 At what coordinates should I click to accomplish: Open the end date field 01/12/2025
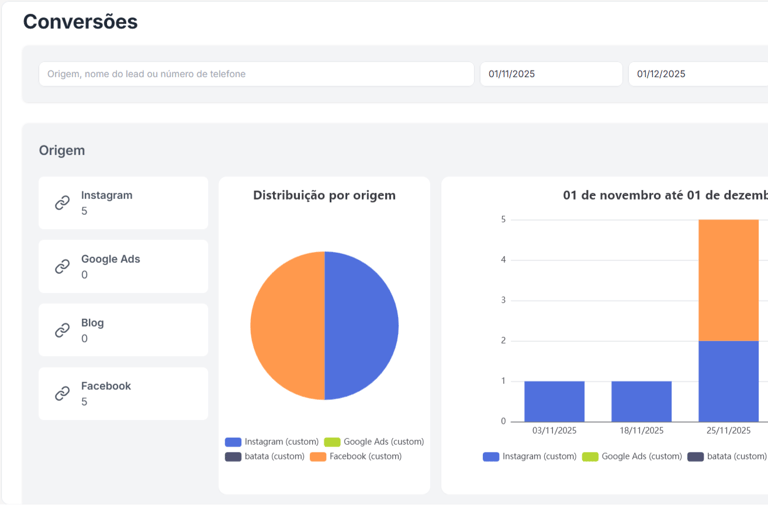tap(698, 74)
